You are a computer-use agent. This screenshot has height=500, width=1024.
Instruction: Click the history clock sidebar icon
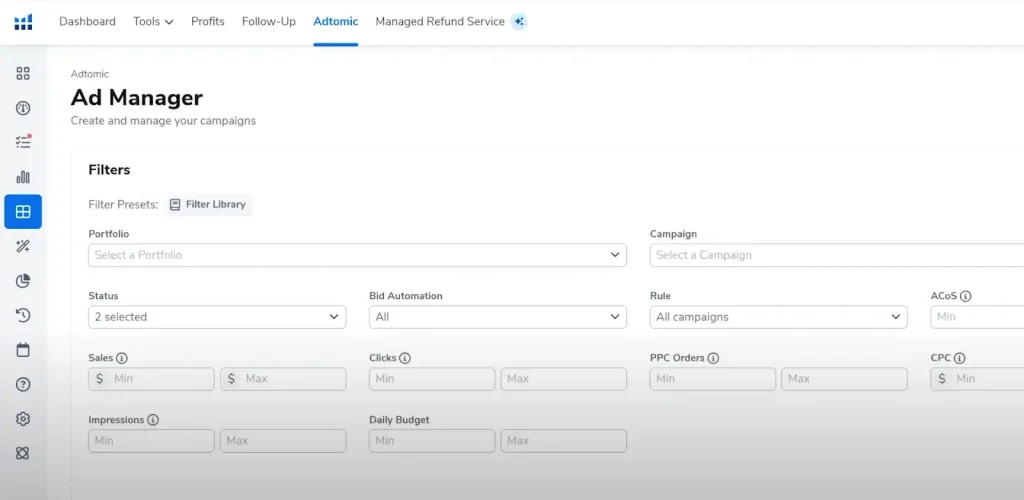pyautogui.click(x=23, y=315)
